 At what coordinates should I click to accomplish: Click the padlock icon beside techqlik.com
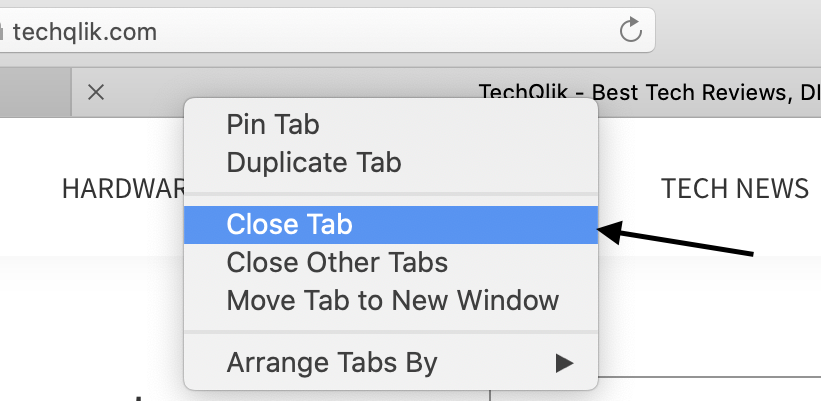(2, 33)
